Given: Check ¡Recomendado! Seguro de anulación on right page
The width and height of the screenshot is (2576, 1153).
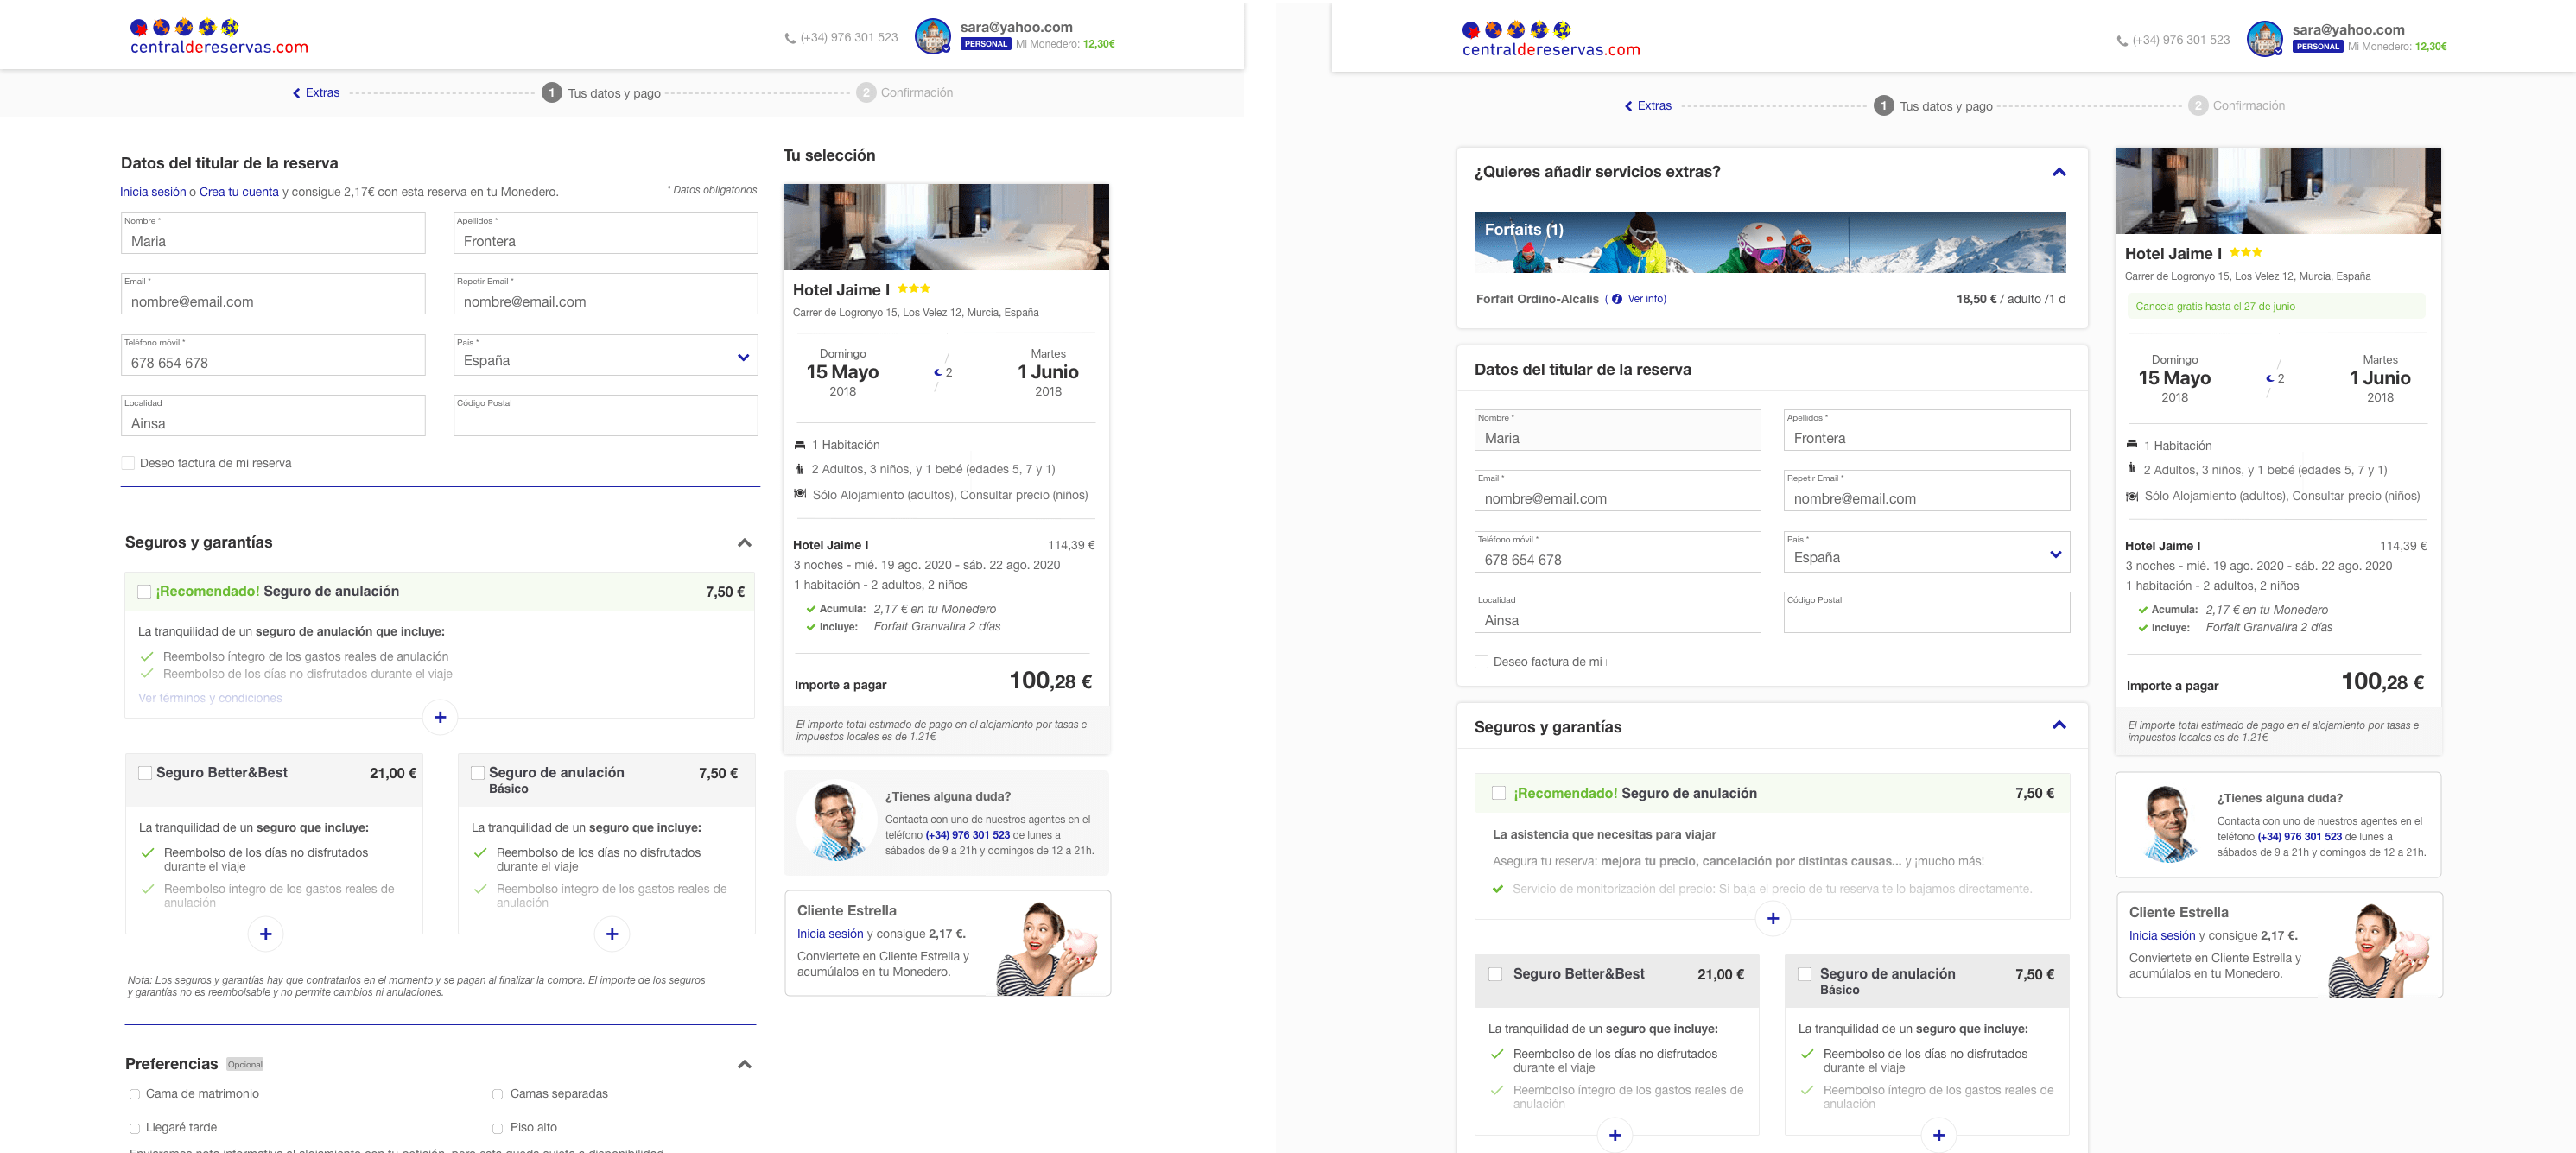Looking at the screenshot, I should [x=1498, y=793].
